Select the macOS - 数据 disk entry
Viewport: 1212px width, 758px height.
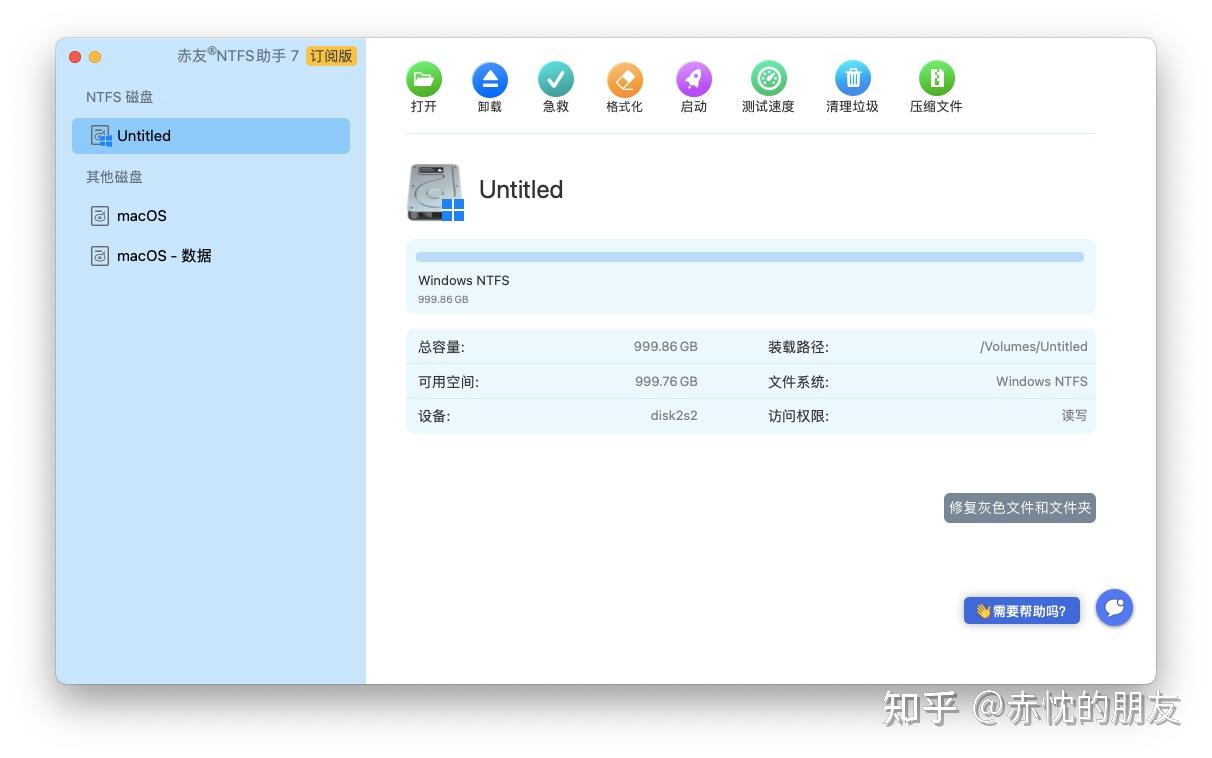163,255
